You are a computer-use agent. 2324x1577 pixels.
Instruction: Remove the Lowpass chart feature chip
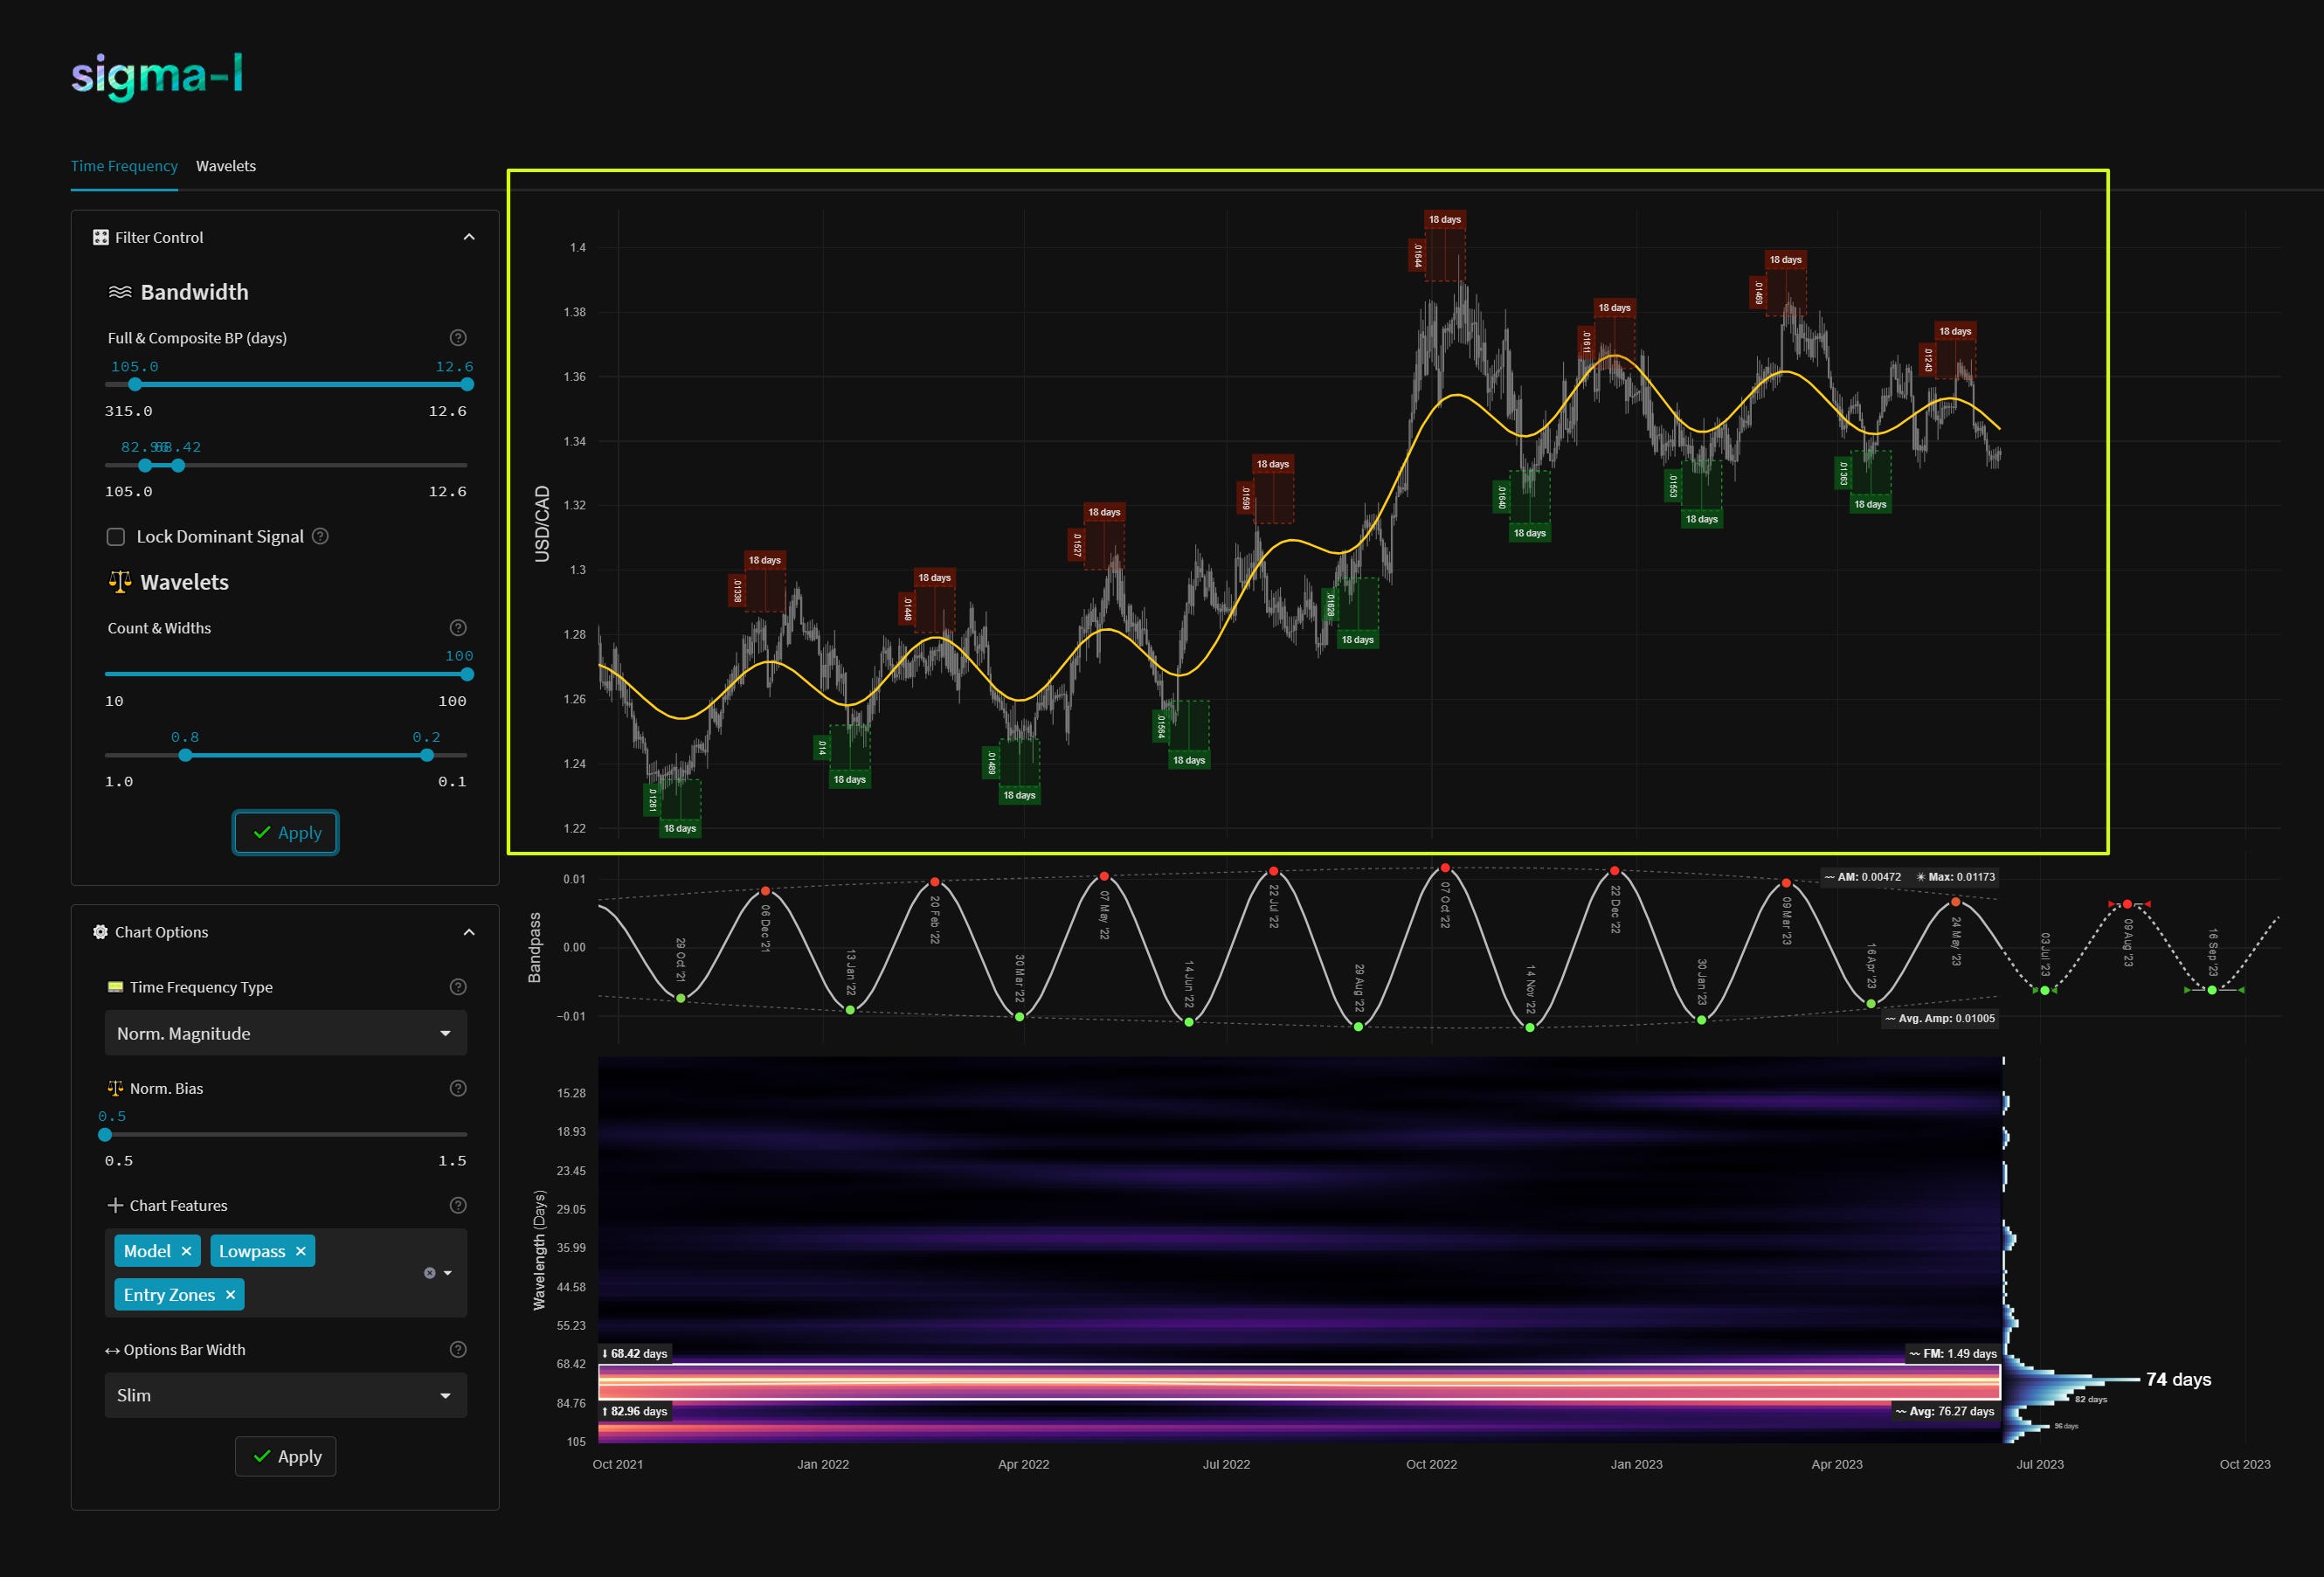pyautogui.click(x=300, y=1250)
